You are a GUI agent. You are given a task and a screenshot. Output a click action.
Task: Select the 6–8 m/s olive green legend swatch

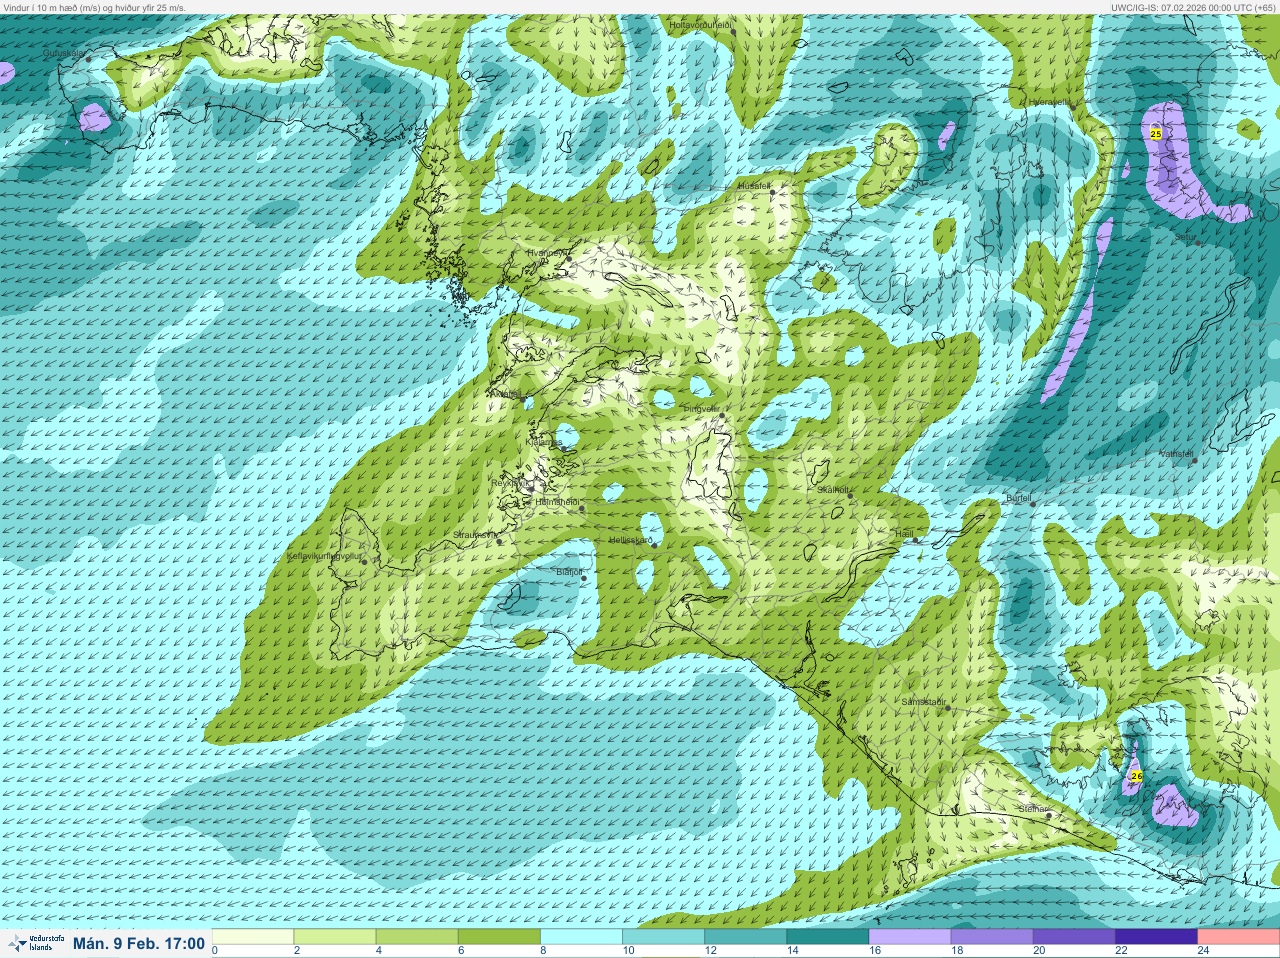500,936
